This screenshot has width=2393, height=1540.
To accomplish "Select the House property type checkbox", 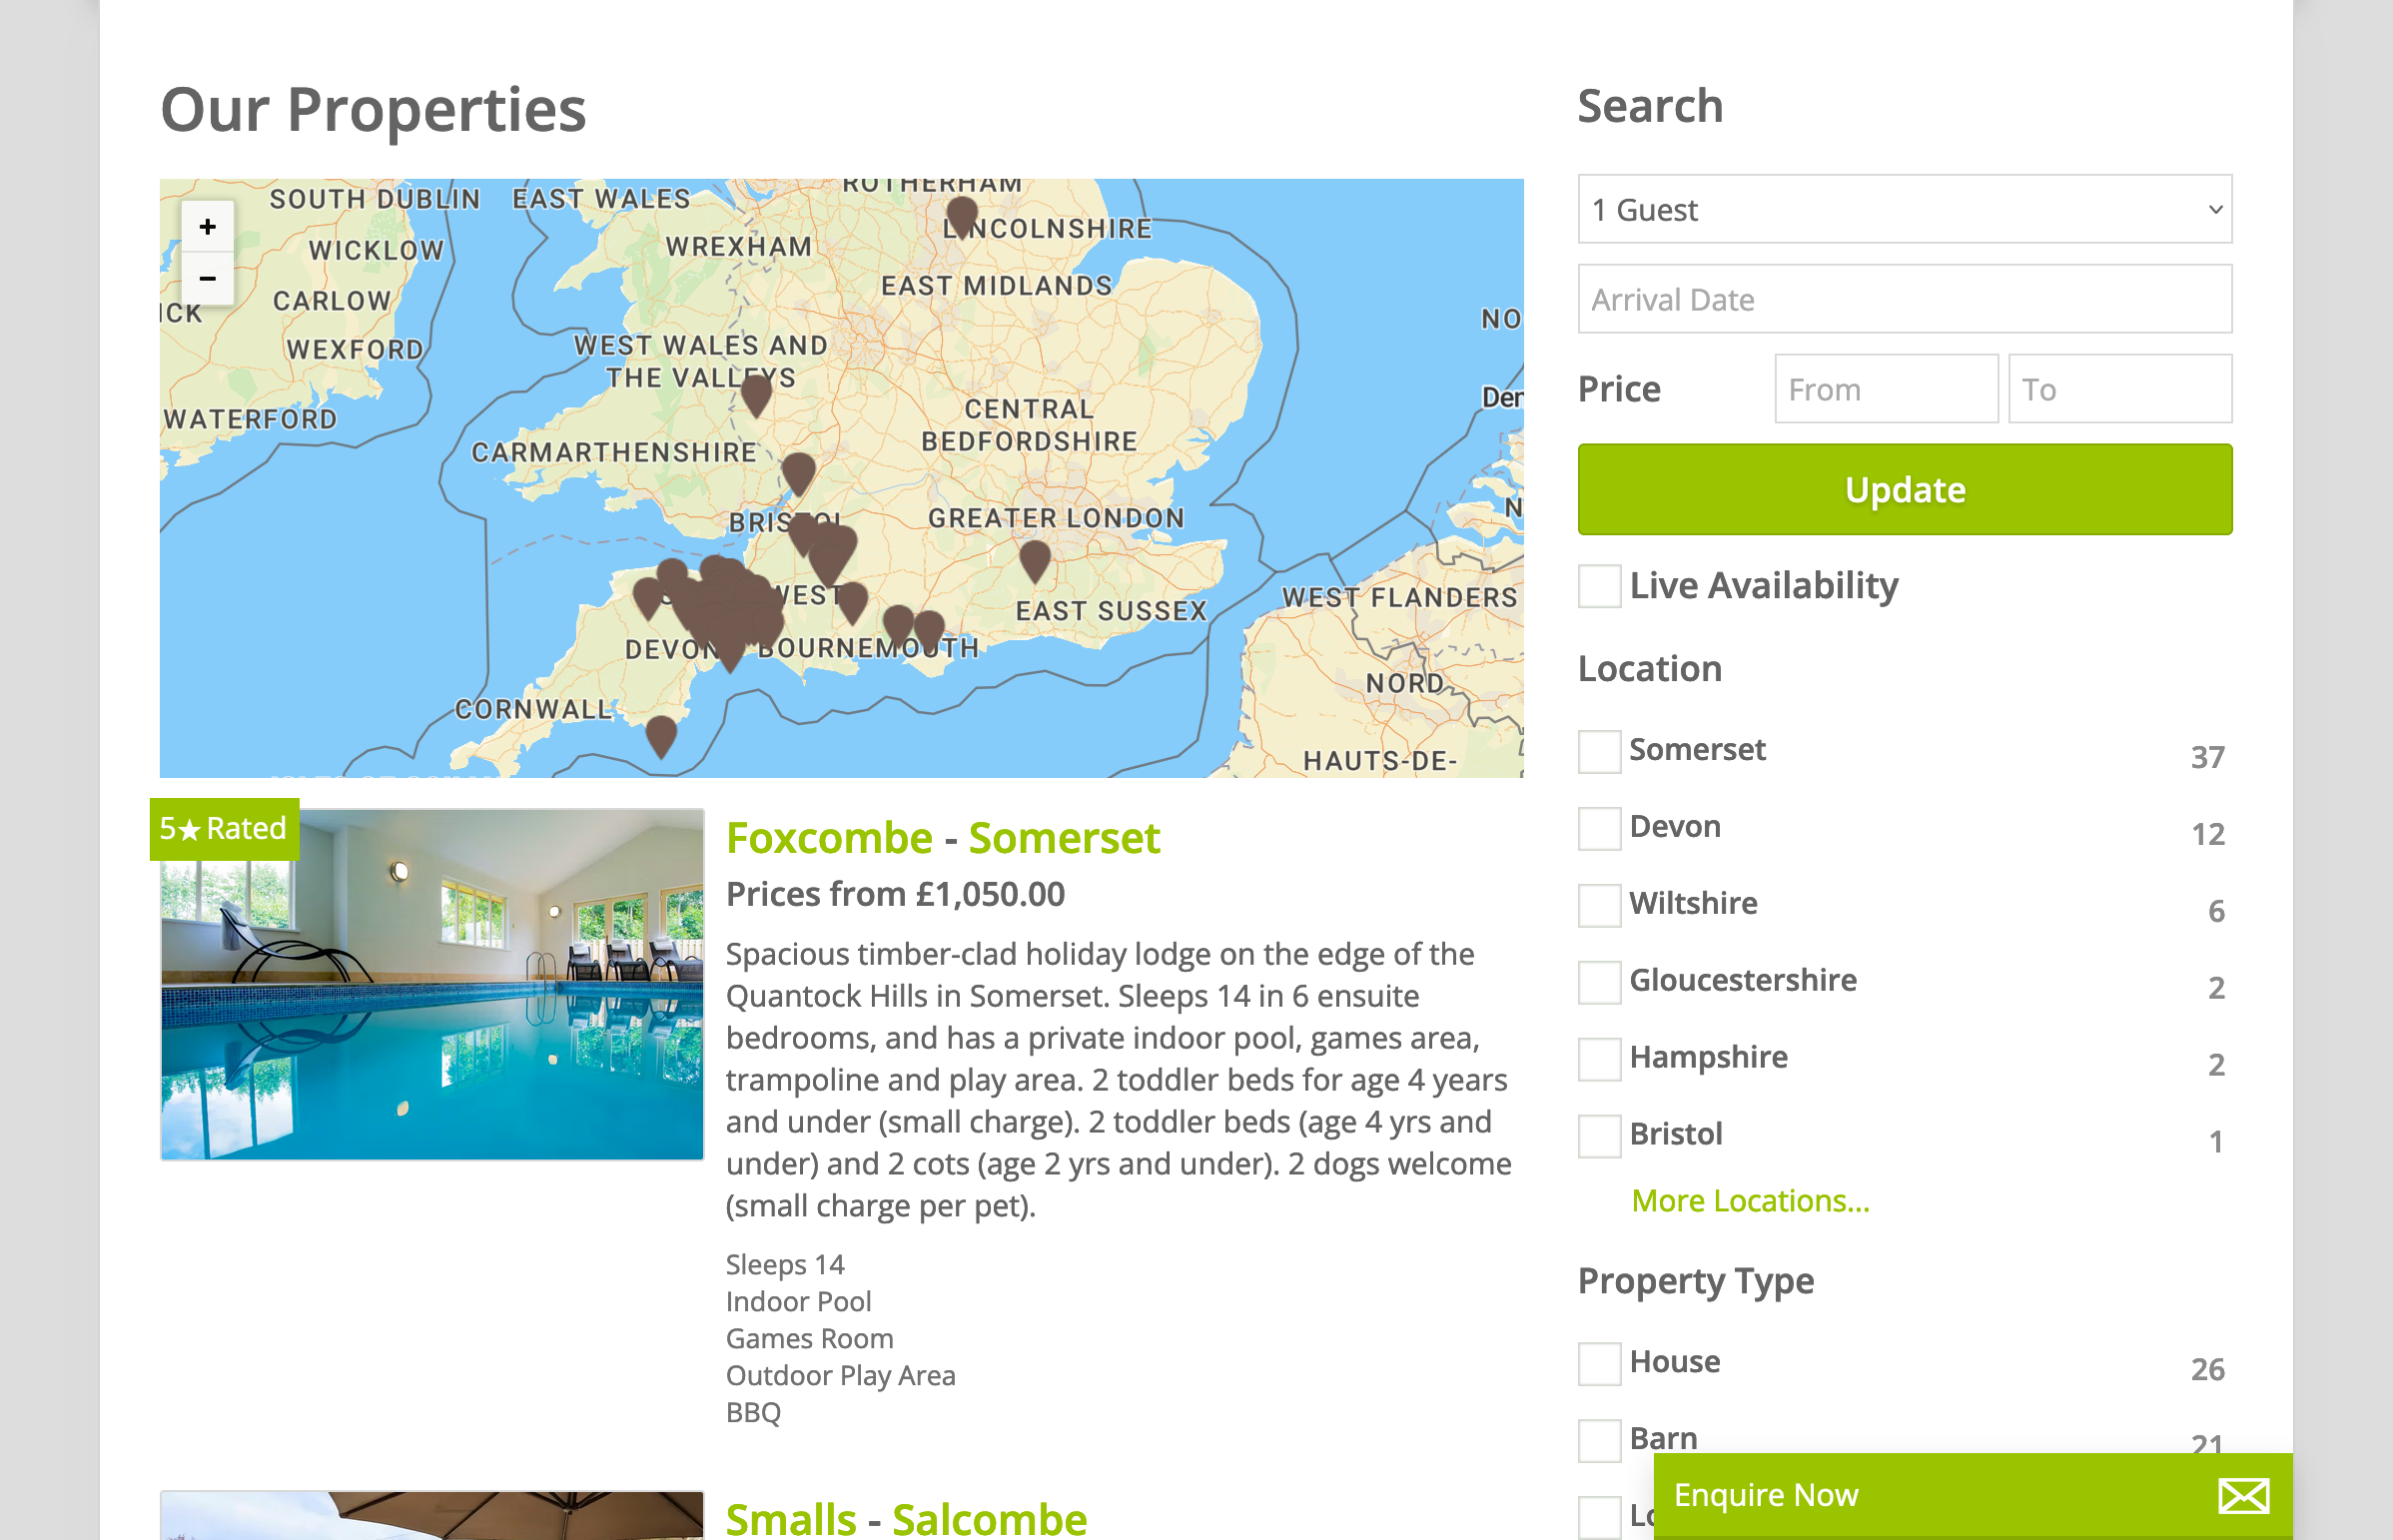I will 1599,1363.
